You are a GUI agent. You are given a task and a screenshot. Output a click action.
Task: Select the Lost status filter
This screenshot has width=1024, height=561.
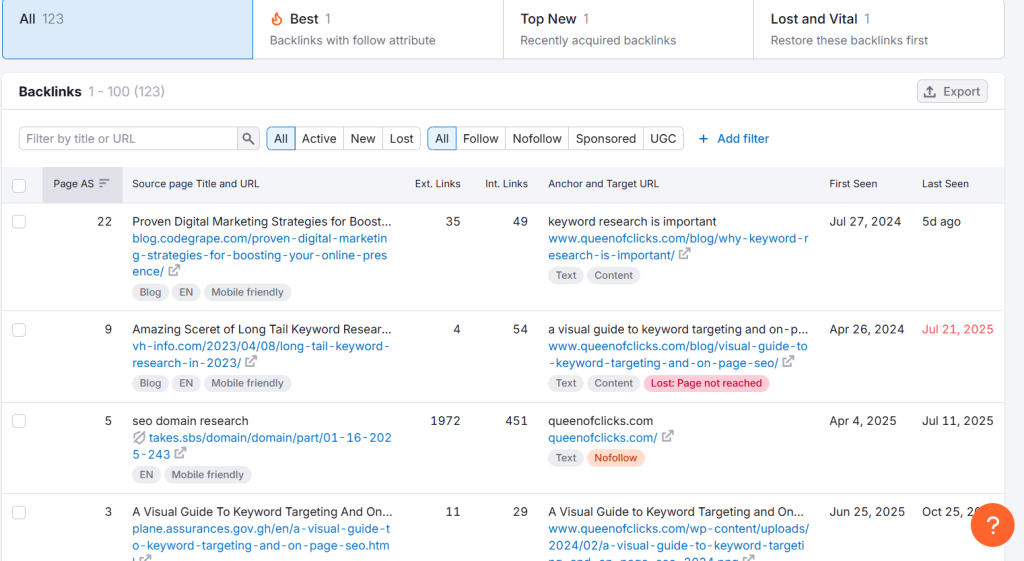click(401, 138)
